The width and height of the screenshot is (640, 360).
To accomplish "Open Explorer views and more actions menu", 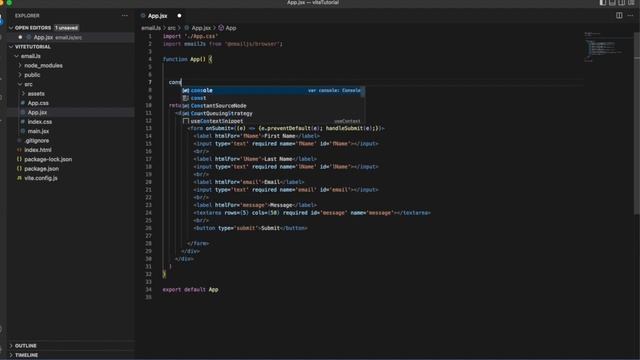I will point(124,16).
